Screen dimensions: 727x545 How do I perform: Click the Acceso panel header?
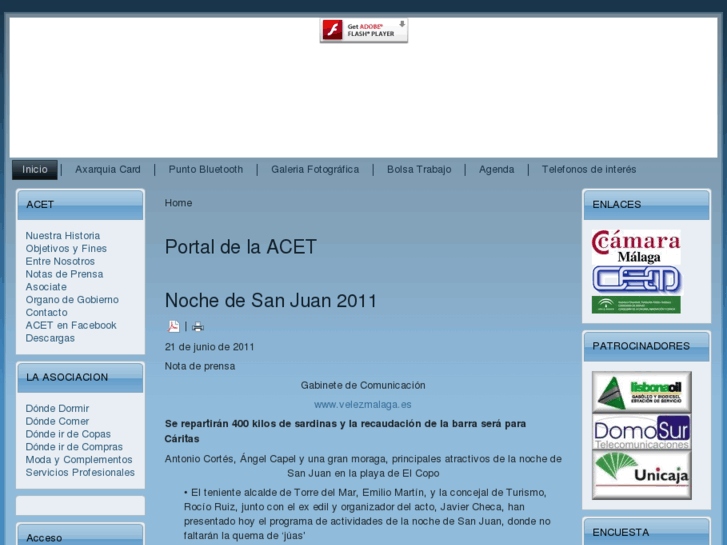coord(80,537)
